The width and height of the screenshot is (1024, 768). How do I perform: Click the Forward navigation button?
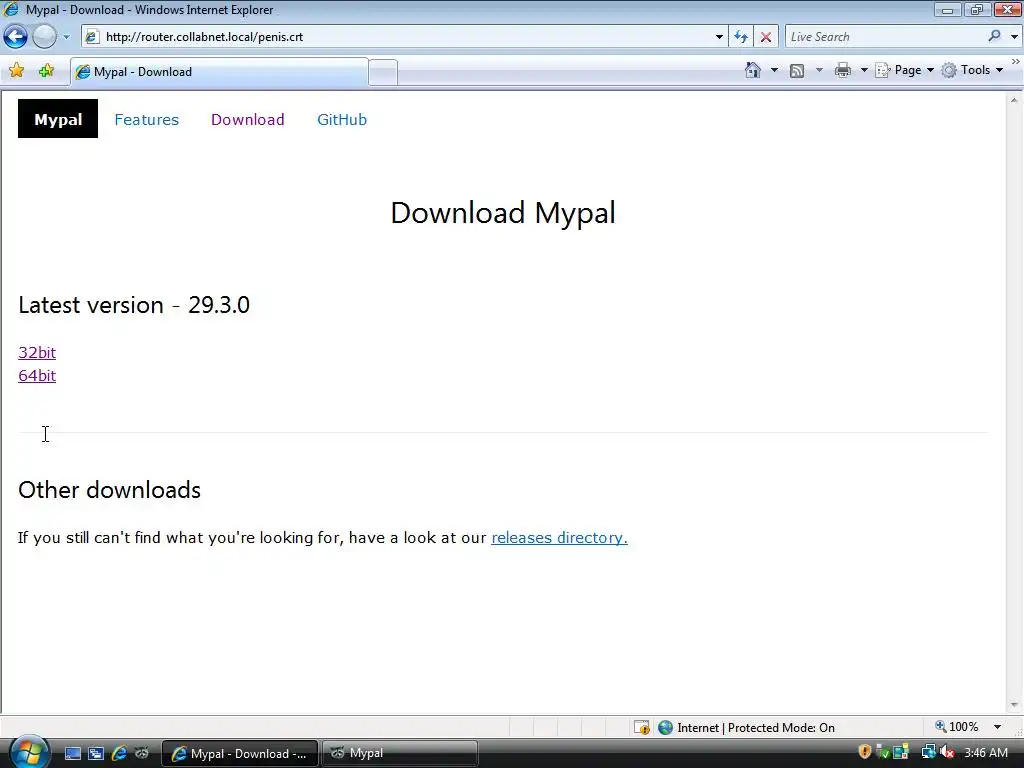click(x=44, y=37)
